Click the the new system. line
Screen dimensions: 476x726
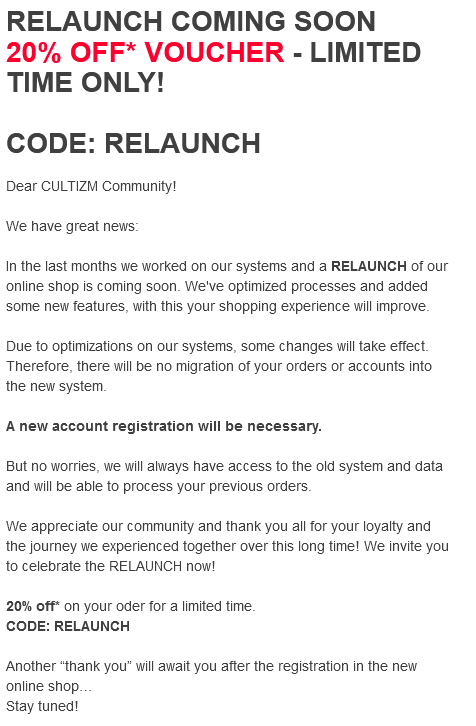[x=56, y=386]
